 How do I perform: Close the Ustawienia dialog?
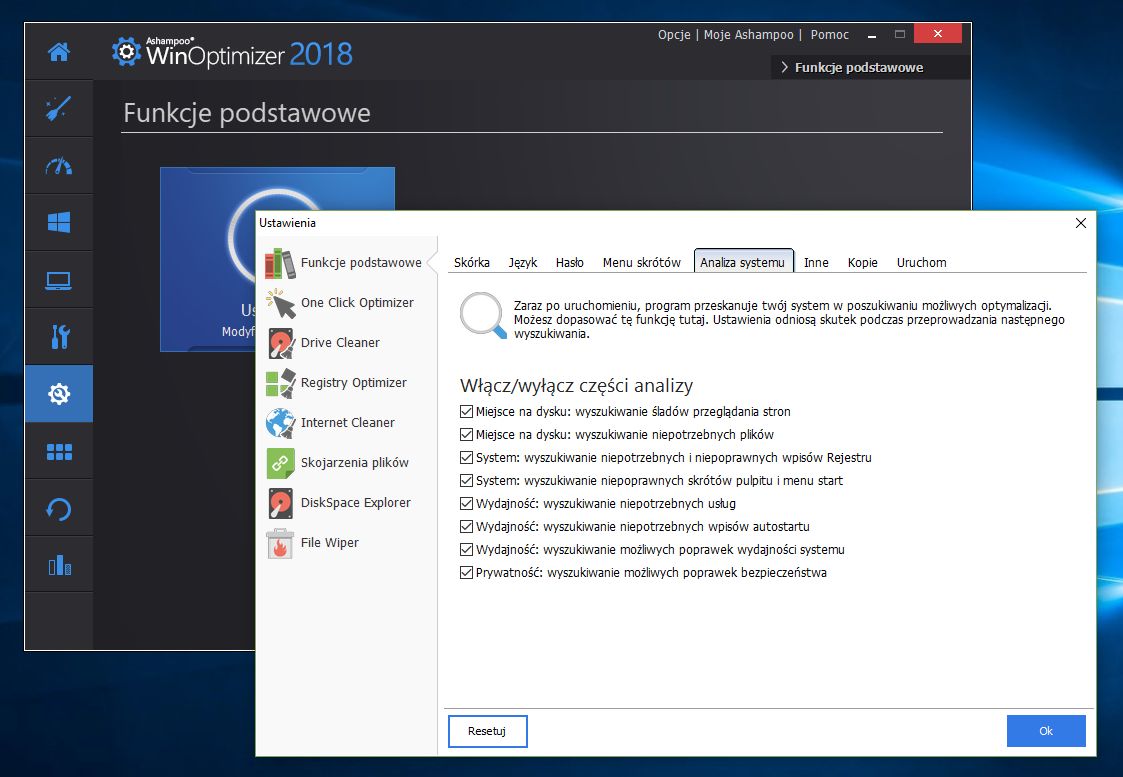[x=1081, y=223]
